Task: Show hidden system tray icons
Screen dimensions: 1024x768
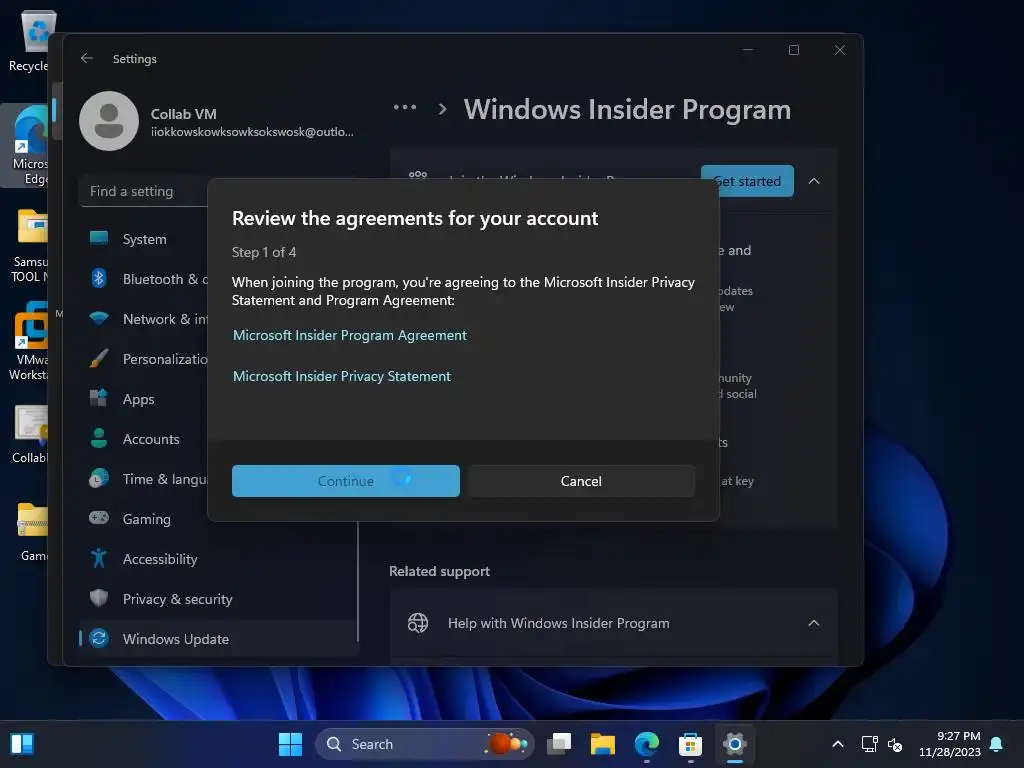Action: tap(838, 744)
